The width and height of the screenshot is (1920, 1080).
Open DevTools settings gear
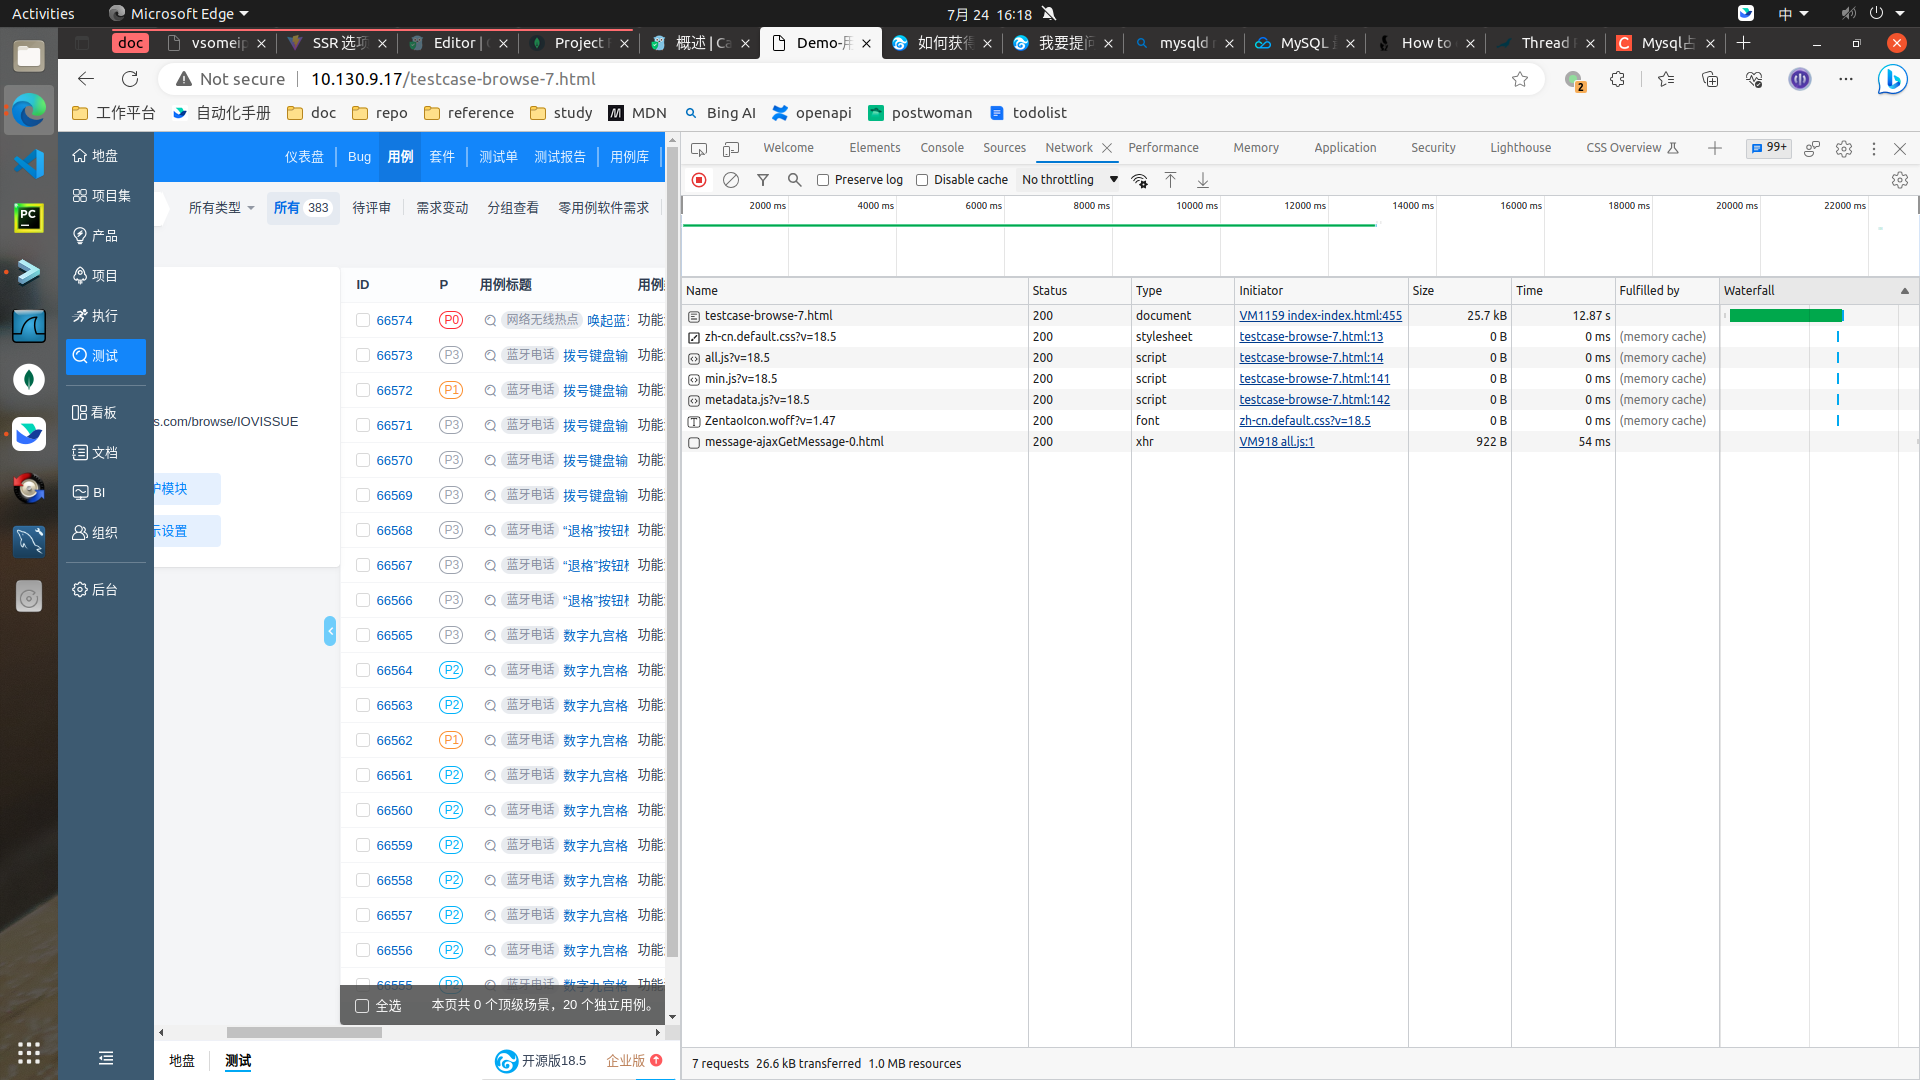tap(1843, 148)
